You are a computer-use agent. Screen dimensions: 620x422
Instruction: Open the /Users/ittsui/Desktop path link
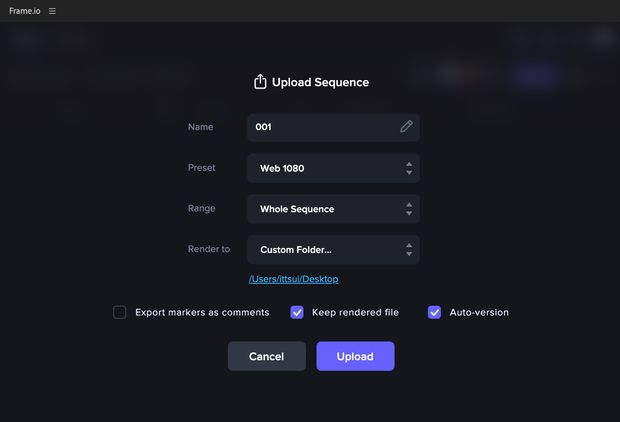pos(293,279)
